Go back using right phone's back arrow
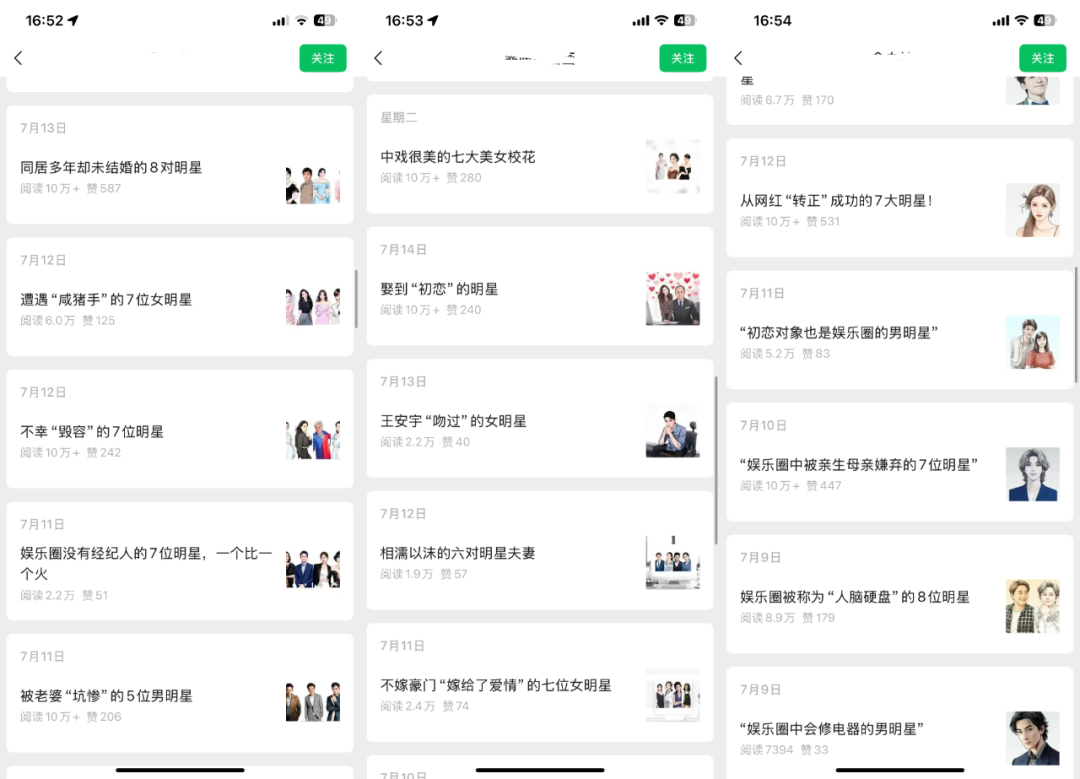Screen dimensions: 1080x779 [738, 58]
